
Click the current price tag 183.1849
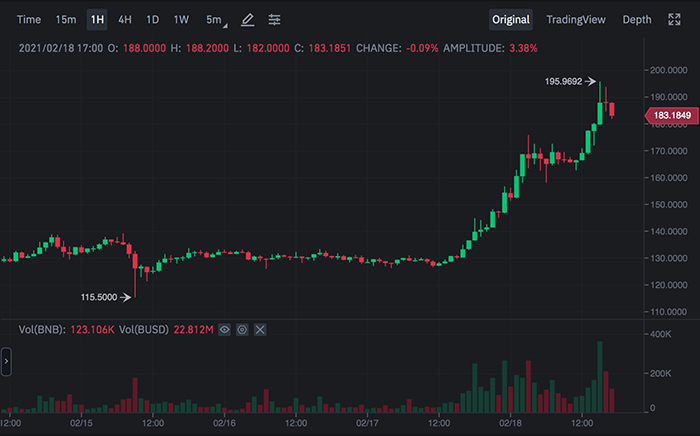671,116
